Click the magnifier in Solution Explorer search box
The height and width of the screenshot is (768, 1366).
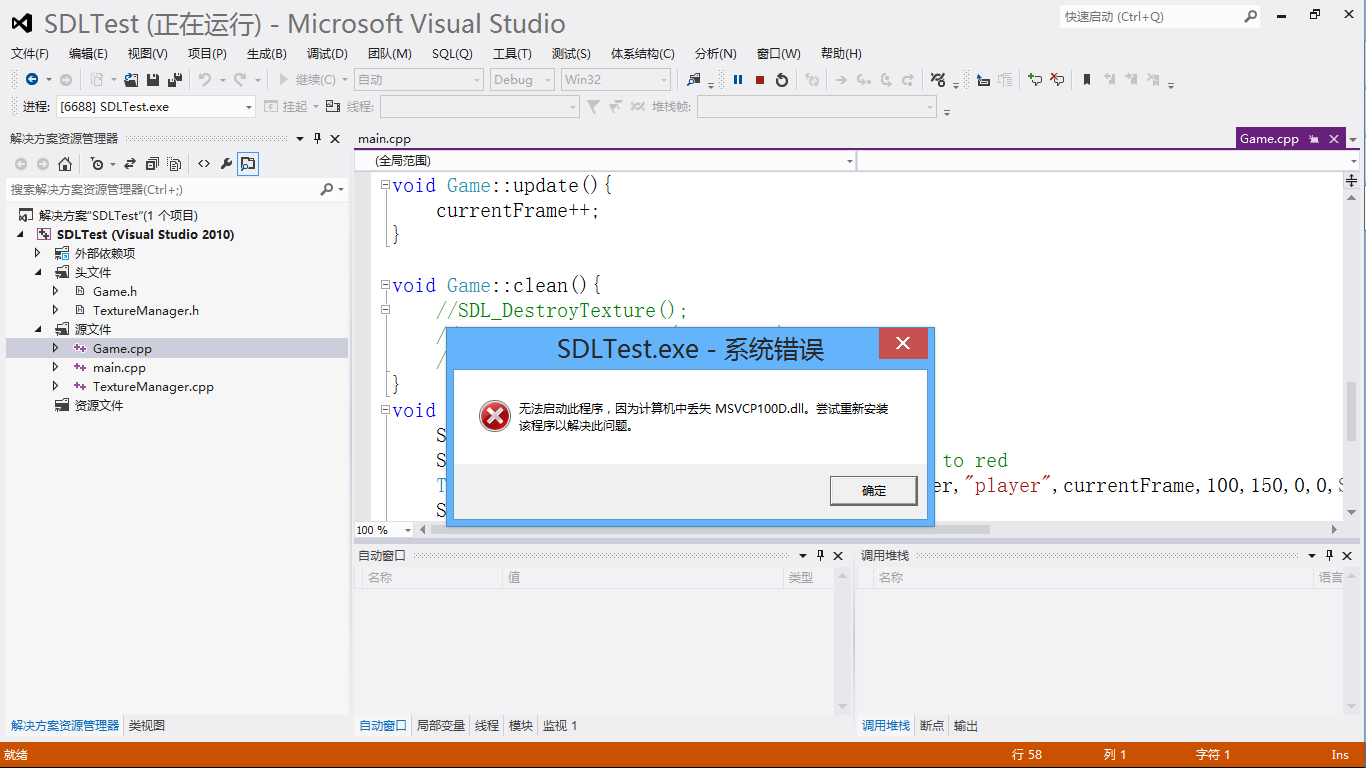(326, 189)
